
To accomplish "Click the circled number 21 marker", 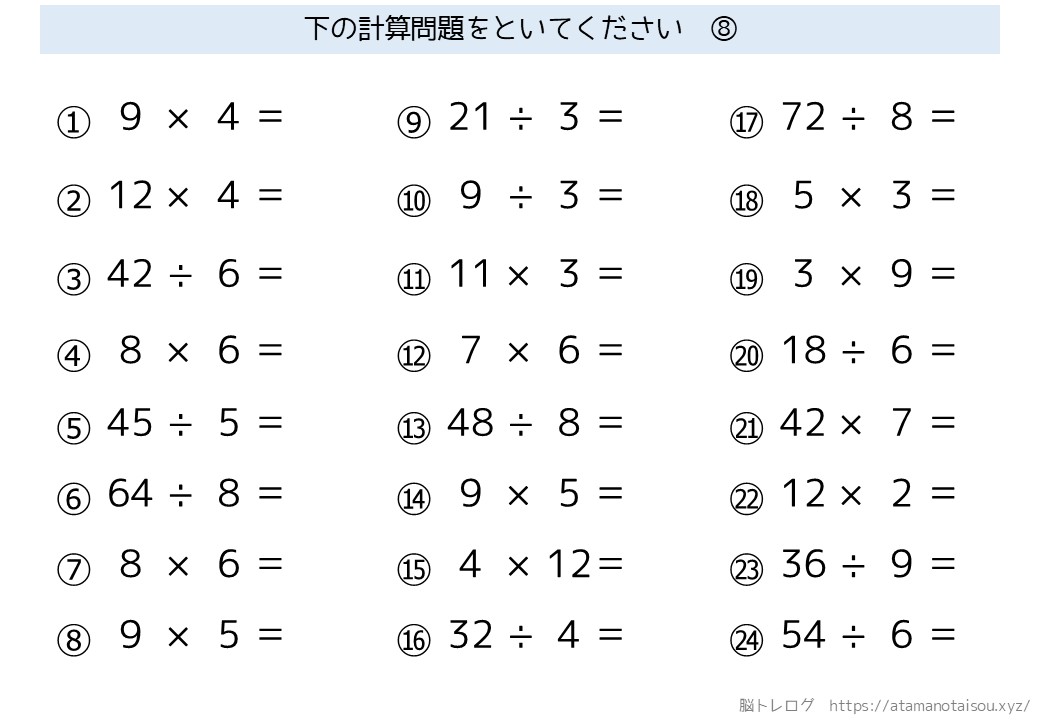I will 746,428.
